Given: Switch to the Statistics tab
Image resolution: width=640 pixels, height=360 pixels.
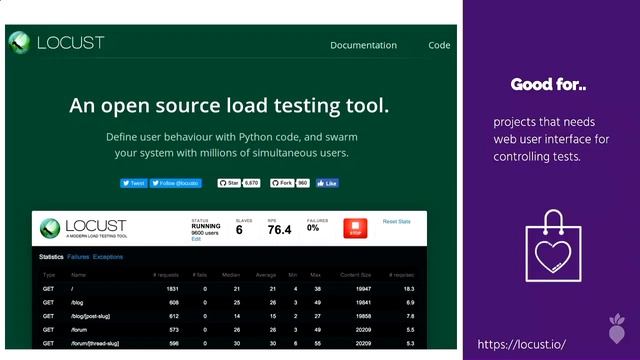Looking at the screenshot, I should click(51, 257).
